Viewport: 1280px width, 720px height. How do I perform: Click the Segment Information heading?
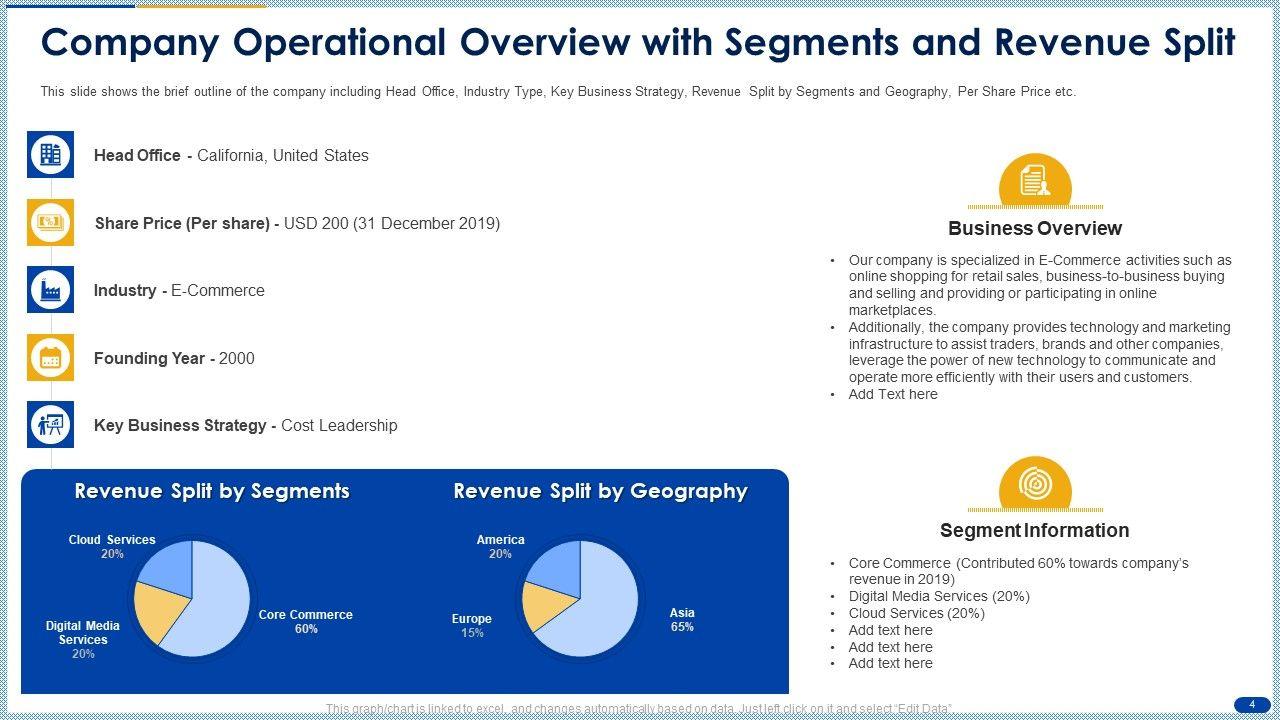tap(1034, 530)
